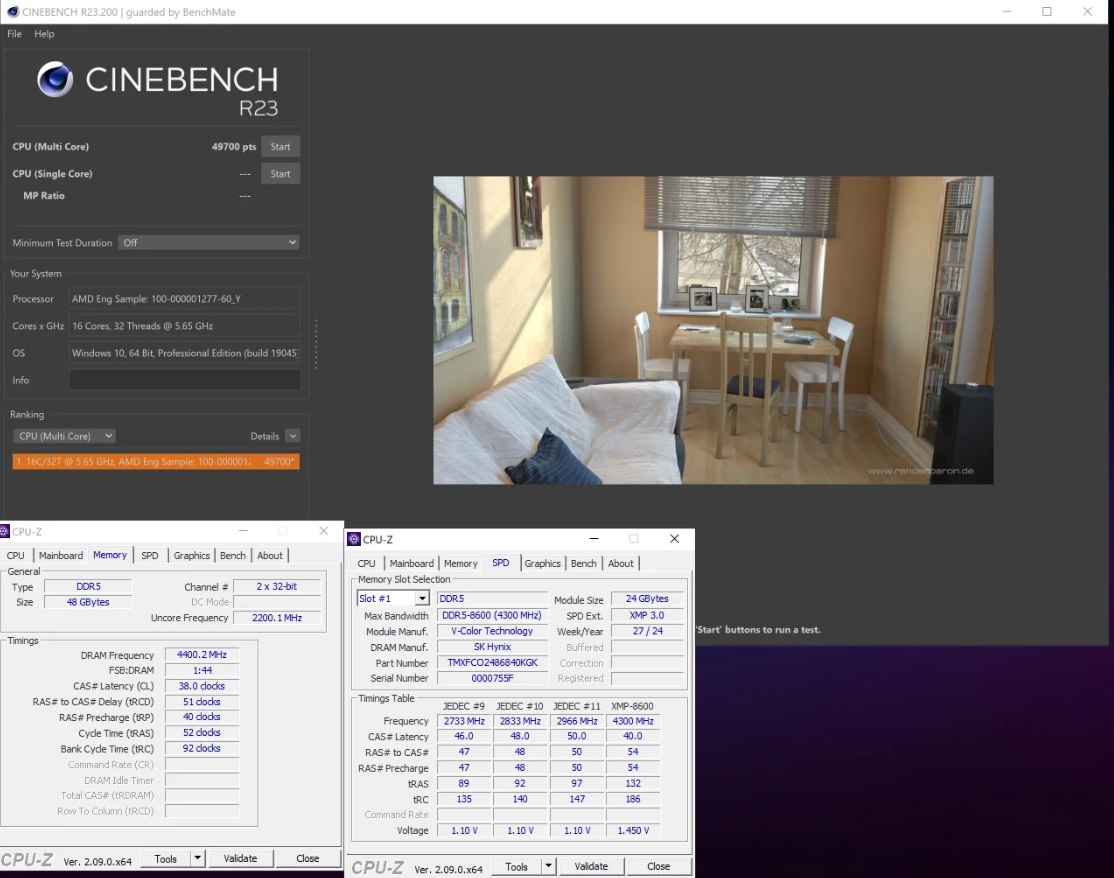The width and height of the screenshot is (1114, 878).
Task: Click Validate in SPD CPU-Z window
Action: 591,867
